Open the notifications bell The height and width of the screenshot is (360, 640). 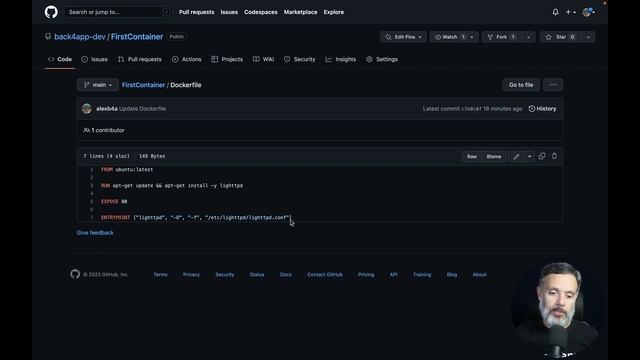coord(556,12)
